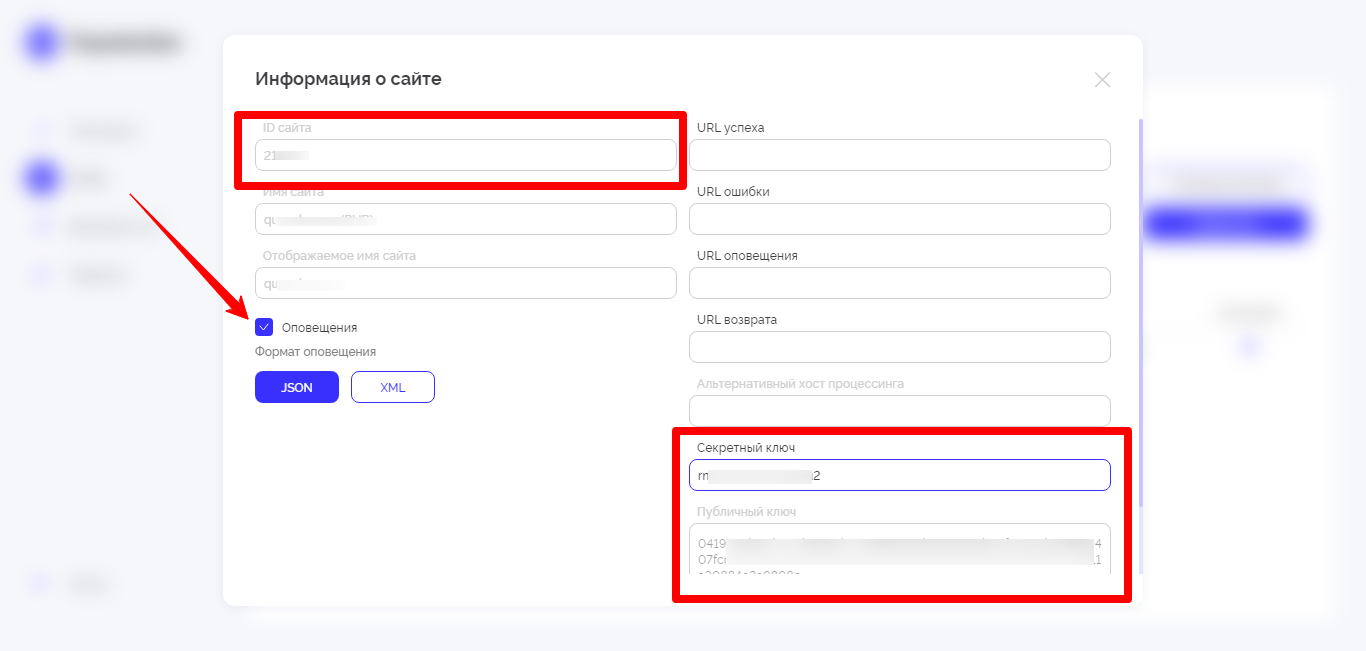Select JSON notification format
This screenshot has width=1366, height=651.
297,387
